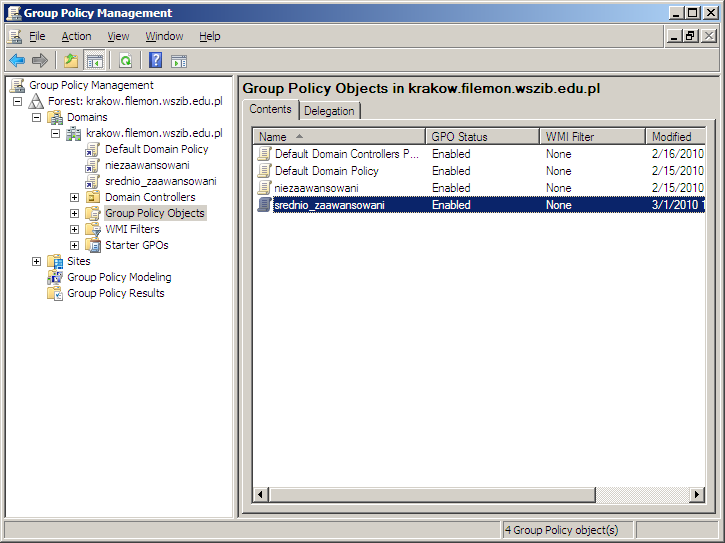Sort list by Name column header
The height and width of the screenshot is (543, 725).
[339, 137]
